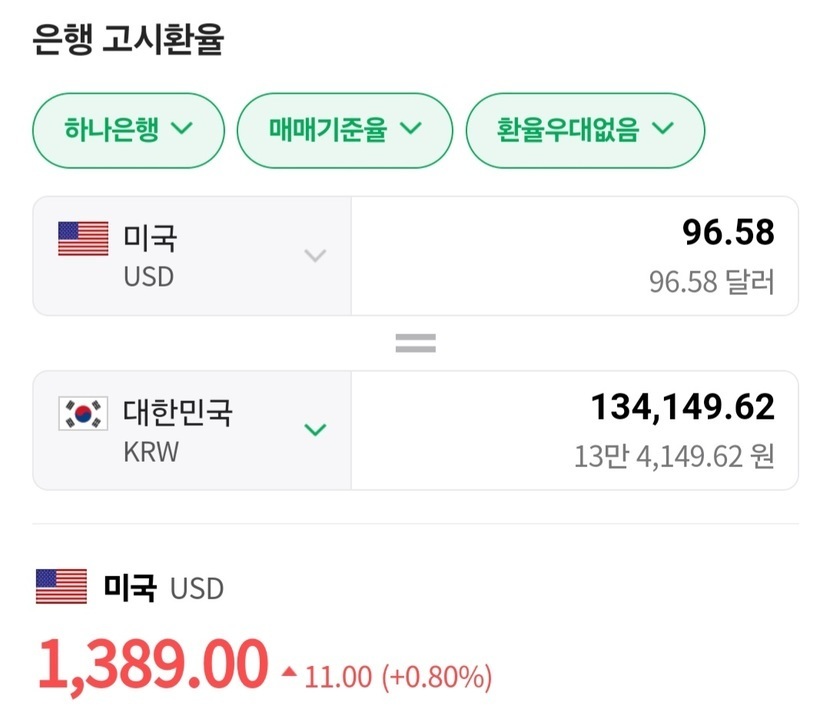Image resolution: width=830 pixels, height=716 pixels.
Task: Click the 11.00 (+0.80%) change text
Action: pyautogui.click(x=398, y=678)
